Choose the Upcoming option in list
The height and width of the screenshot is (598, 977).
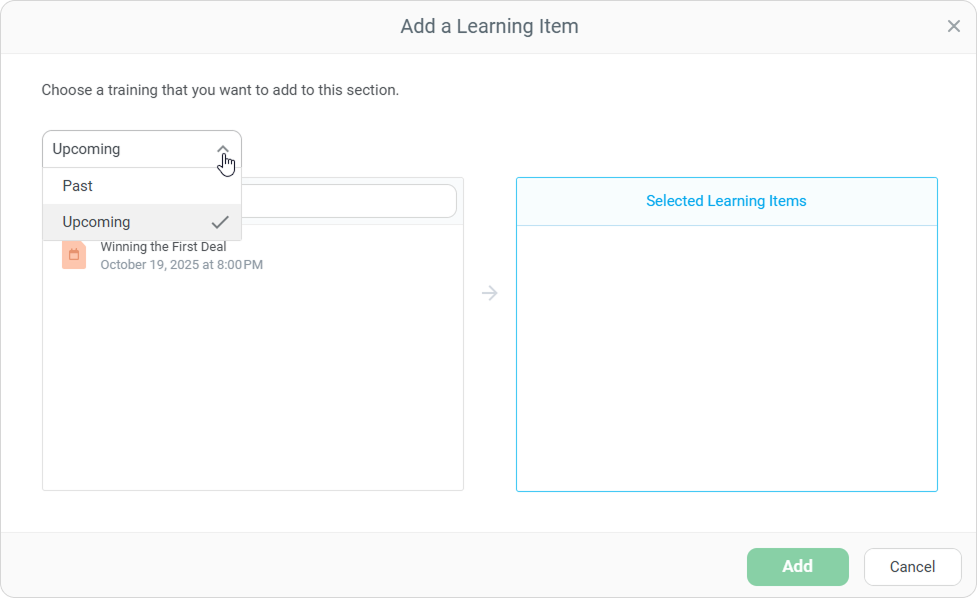point(97,222)
